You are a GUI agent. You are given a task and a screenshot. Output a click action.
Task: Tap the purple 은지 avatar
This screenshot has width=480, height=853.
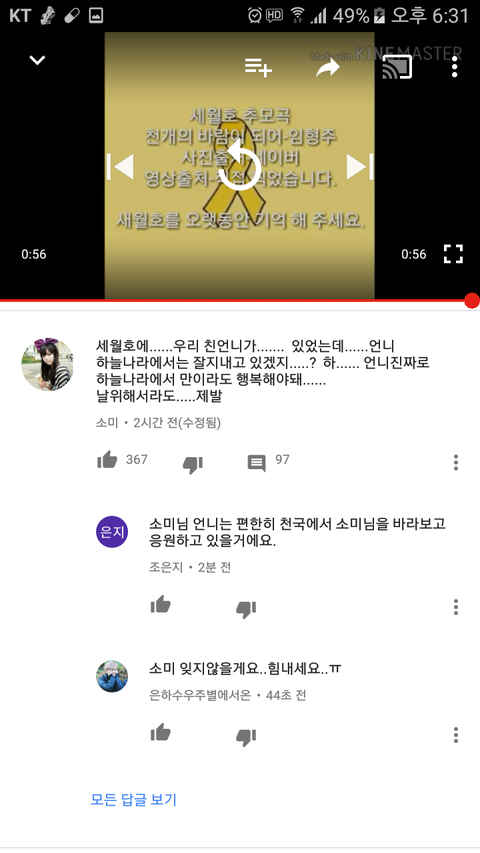(x=112, y=531)
